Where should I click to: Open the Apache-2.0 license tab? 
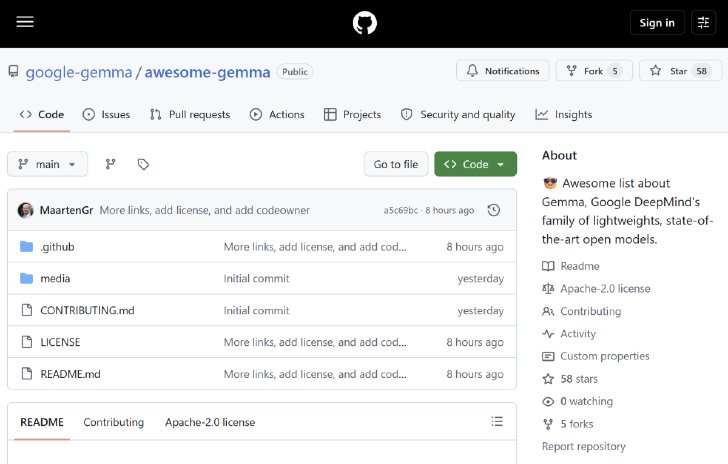click(x=210, y=422)
